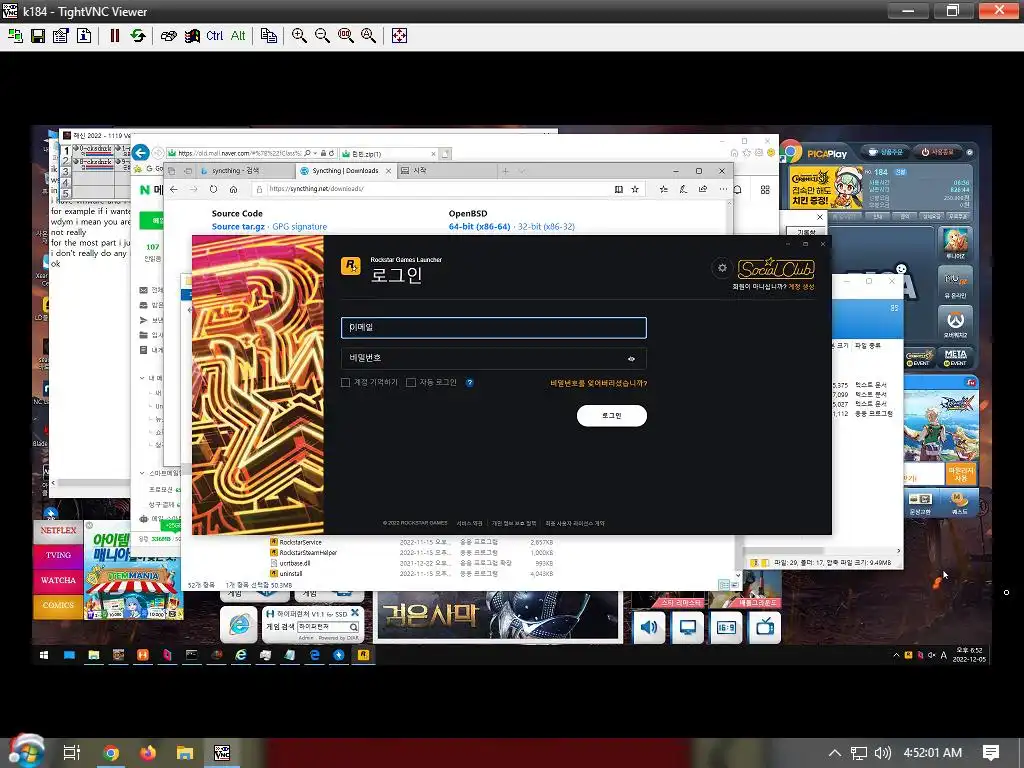
Task: Open the Social Club logo
Action: tap(776, 268)
